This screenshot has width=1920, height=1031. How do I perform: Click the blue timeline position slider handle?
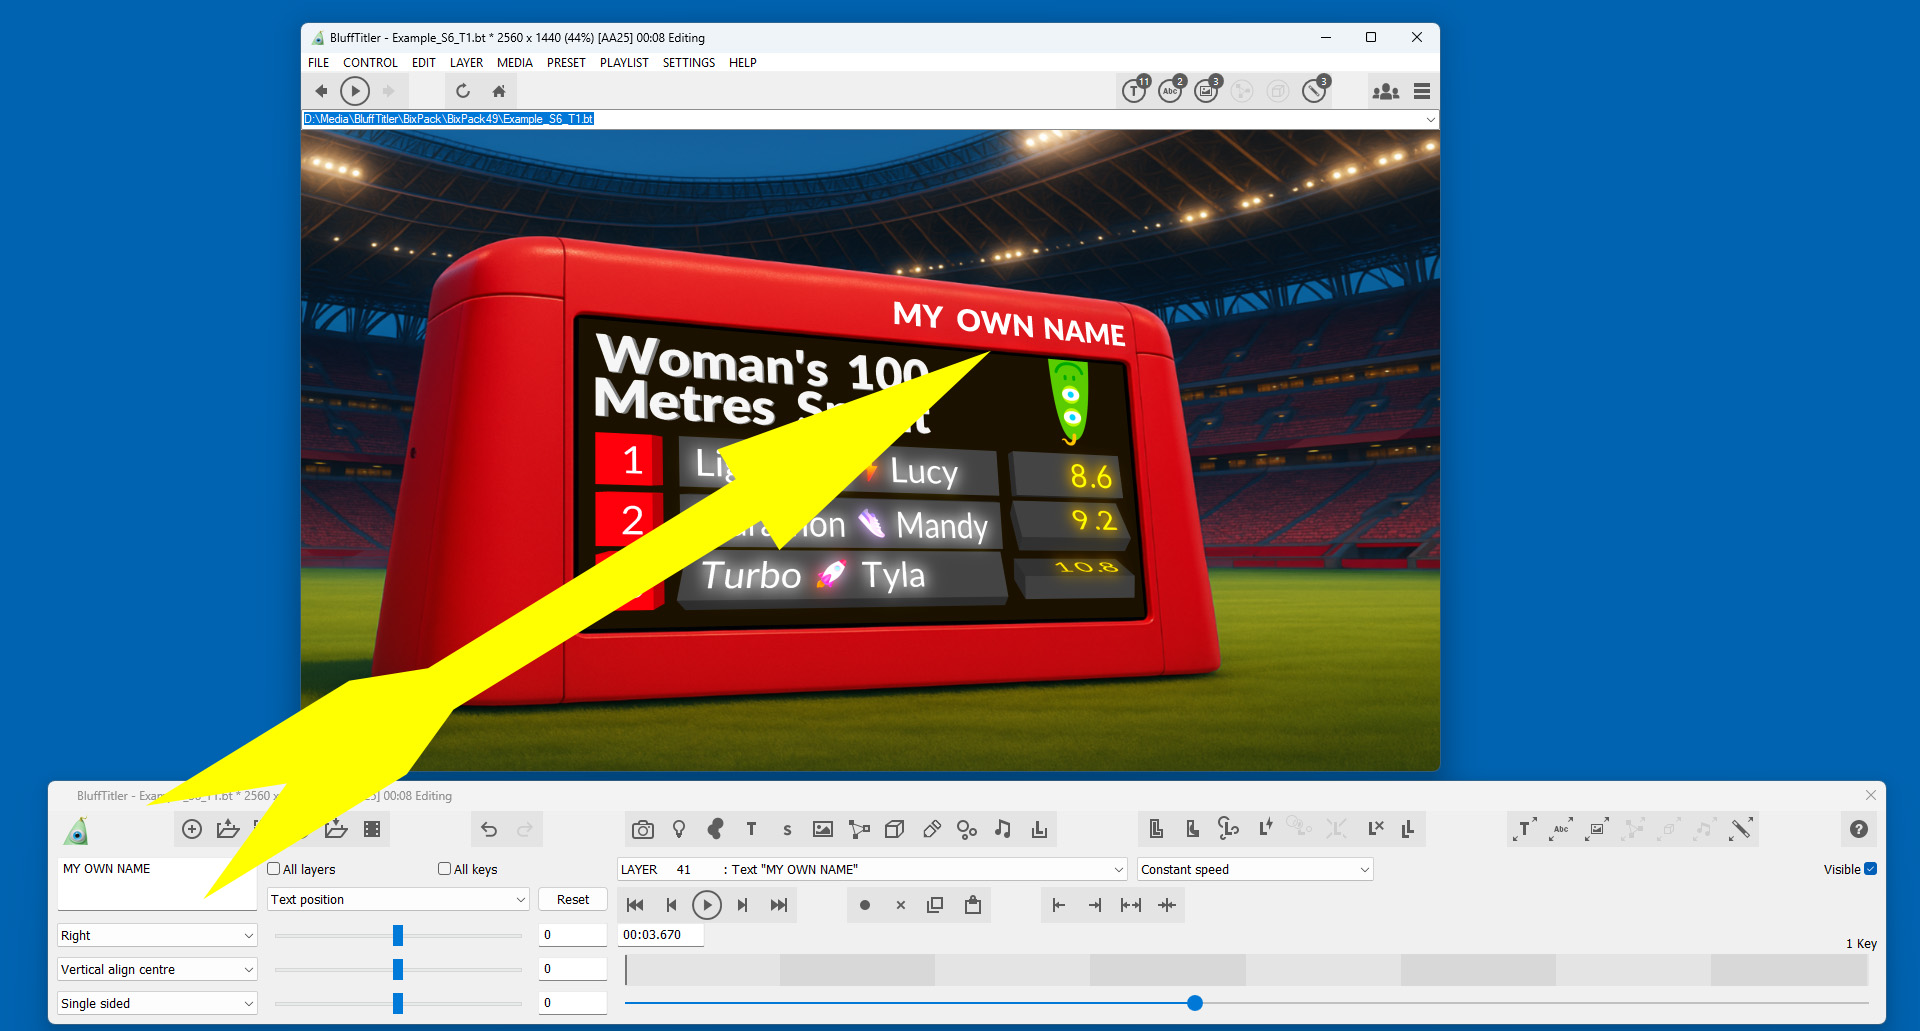point(1195,1002)
